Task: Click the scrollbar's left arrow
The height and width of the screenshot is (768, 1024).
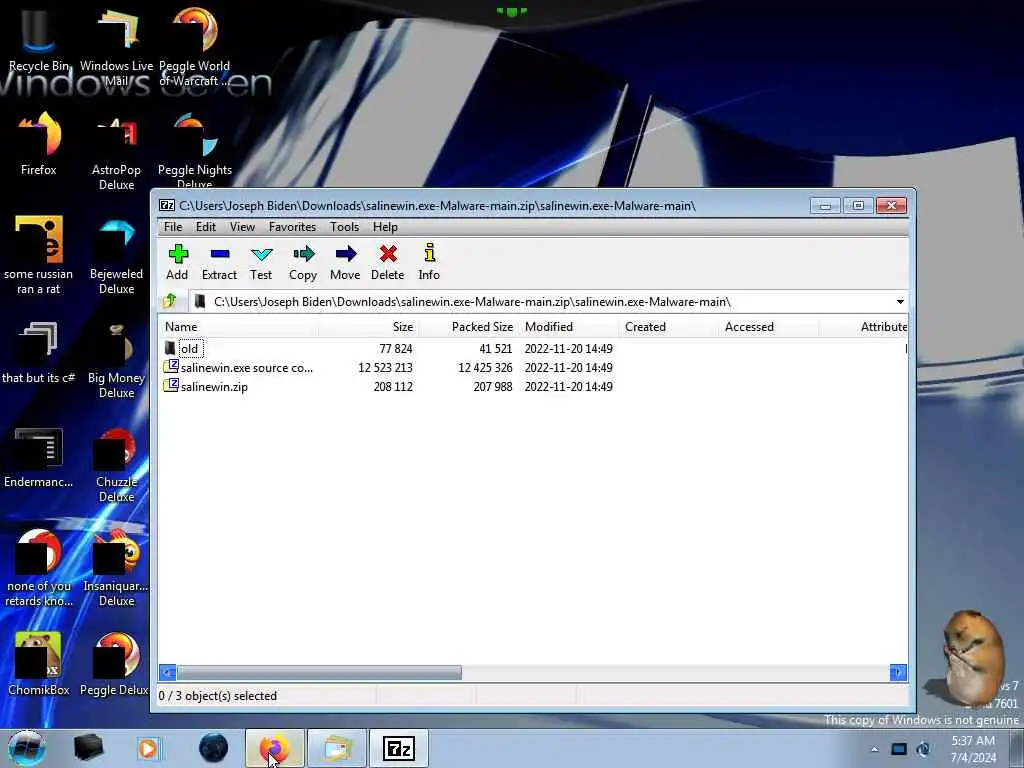Action: coord(168,672)
